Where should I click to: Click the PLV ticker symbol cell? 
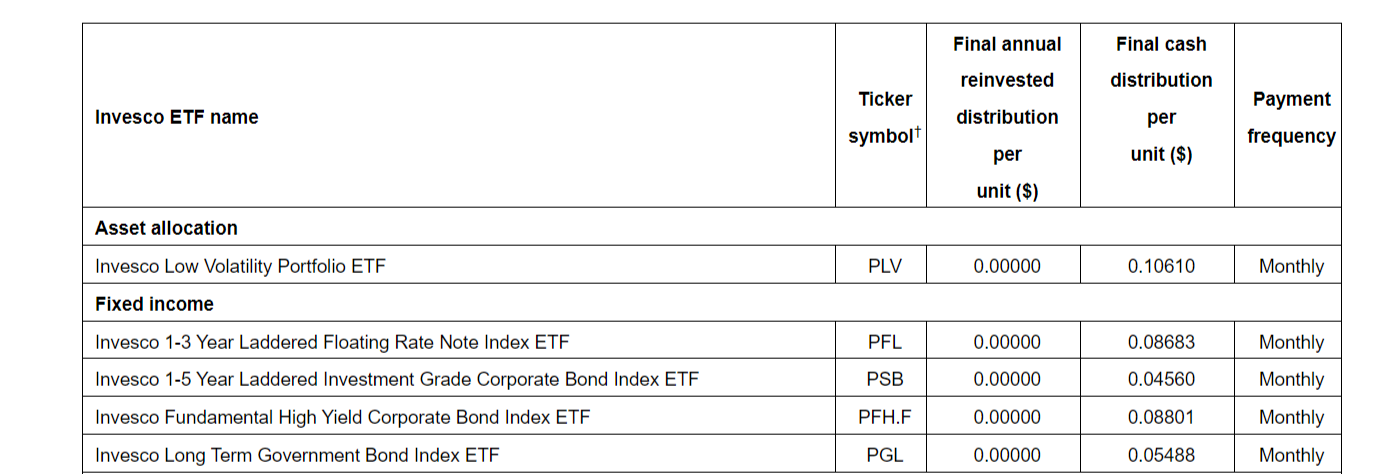(x=884, y=266)
